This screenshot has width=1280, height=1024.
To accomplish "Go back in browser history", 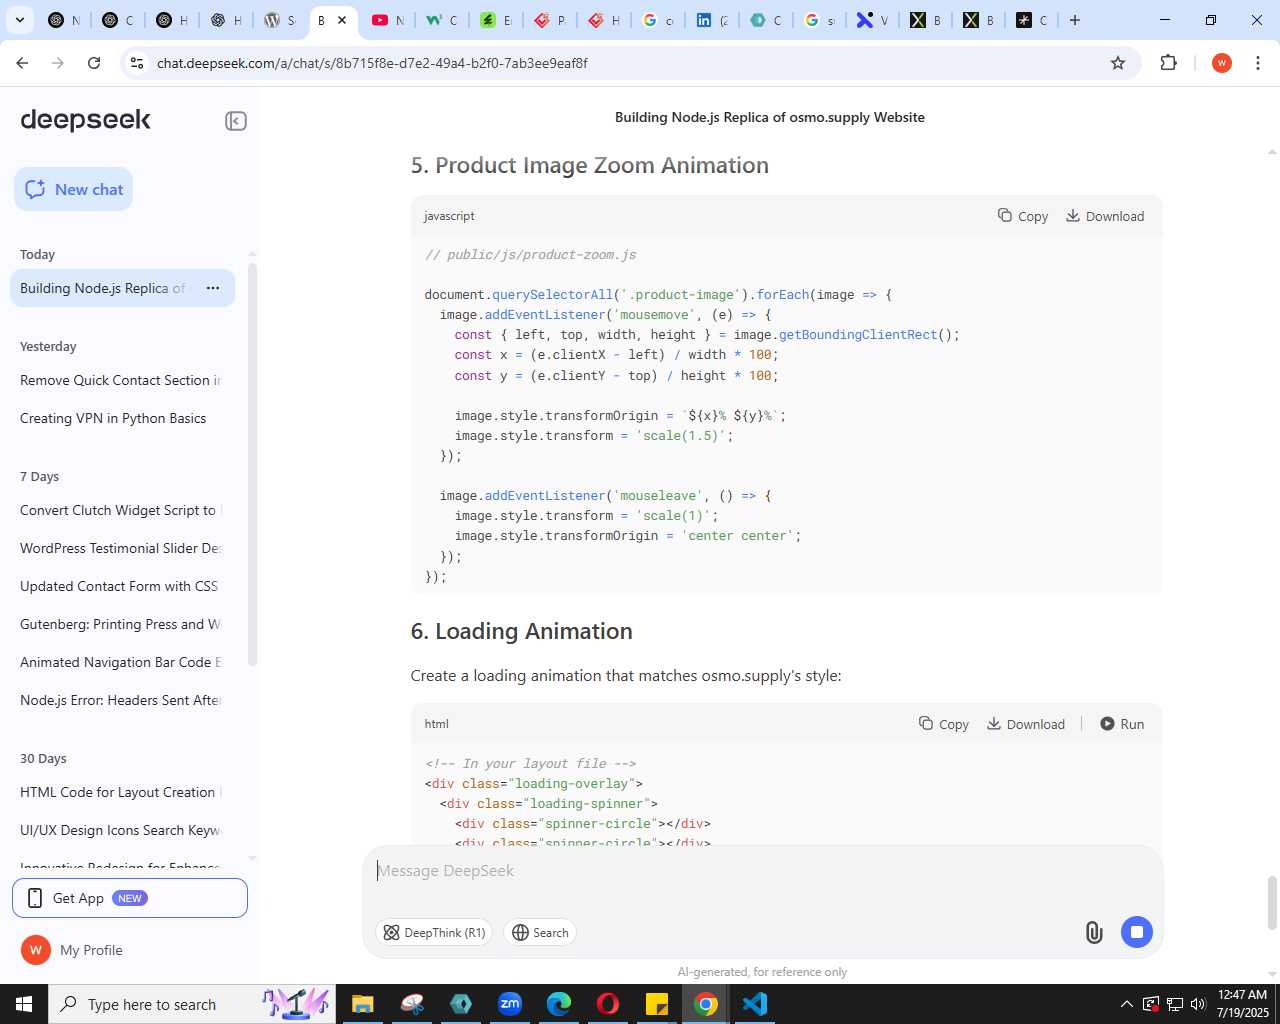I will pos(22,63).
